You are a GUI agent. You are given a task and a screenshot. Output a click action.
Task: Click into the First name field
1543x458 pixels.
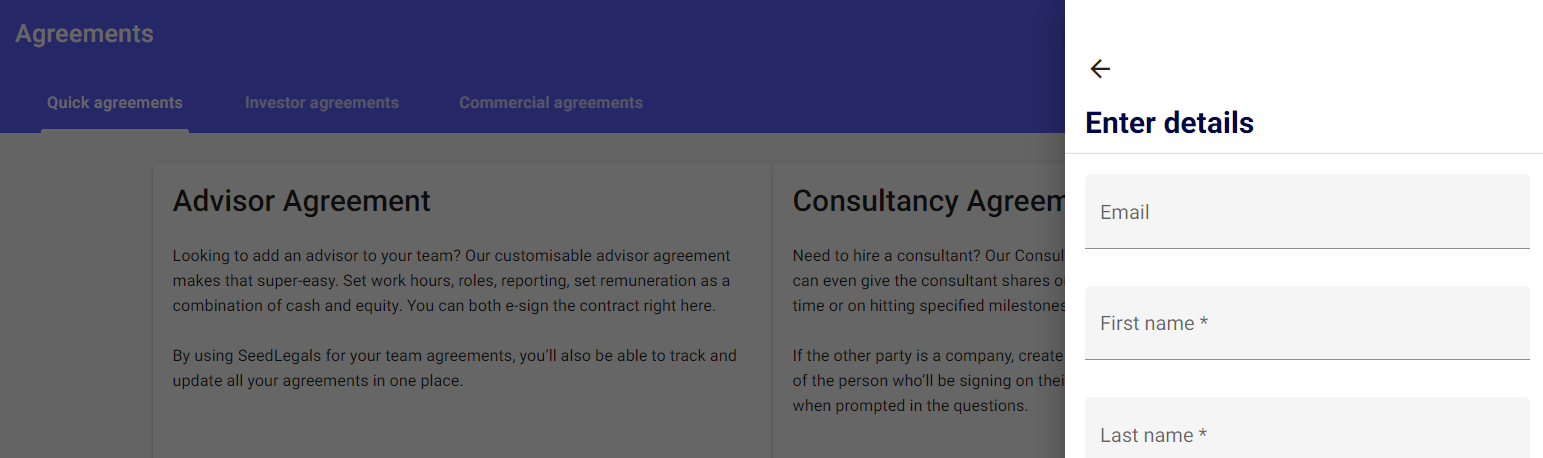[x=1307, y=323]
